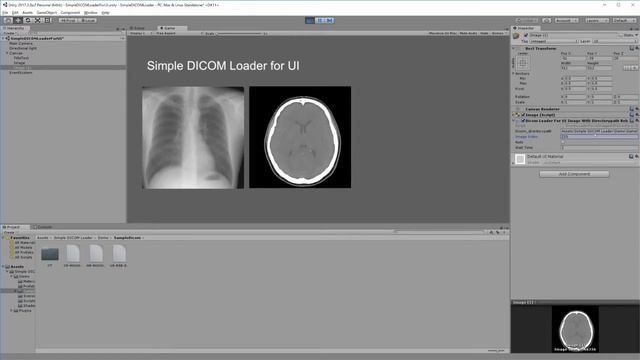The image size is (640, 360).
Task: Click the Collab button
Action: point(527,20)
